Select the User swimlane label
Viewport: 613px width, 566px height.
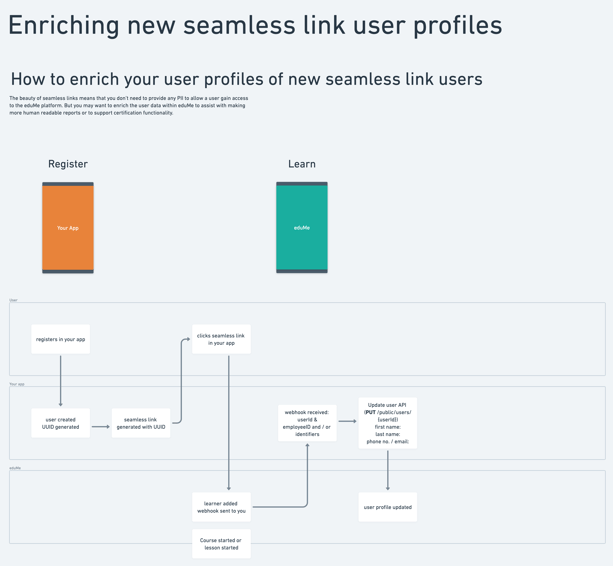click(x=13, y=300)
